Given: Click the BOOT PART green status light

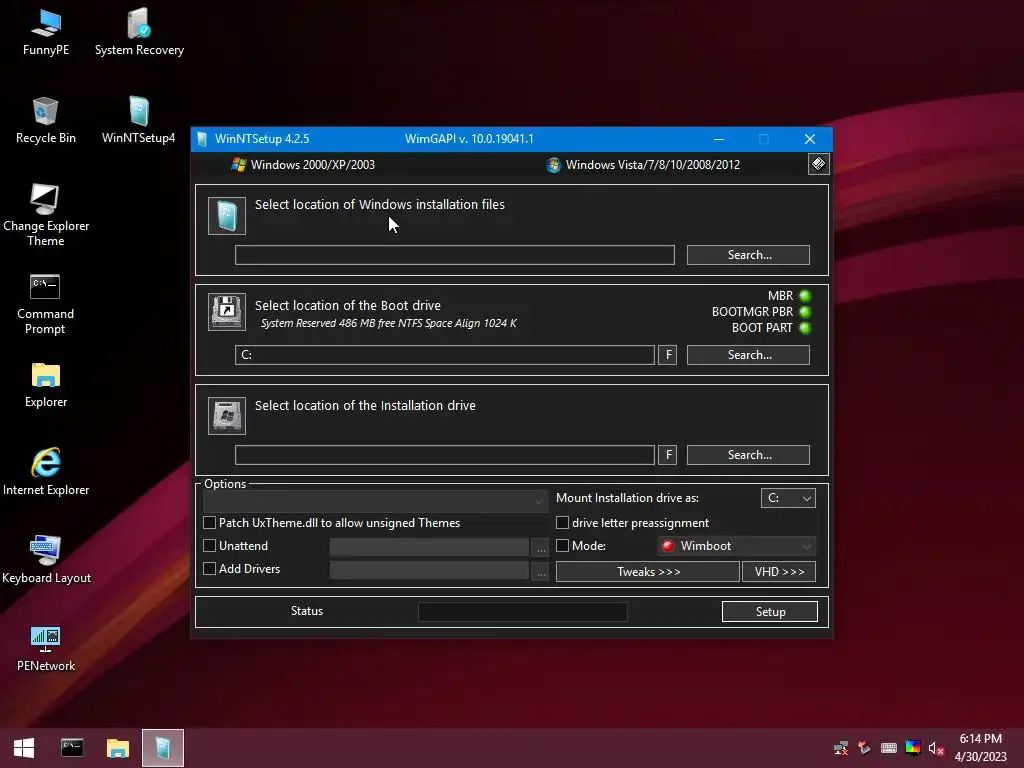Looking at the screenshot, I should click(x=805, y=328).
